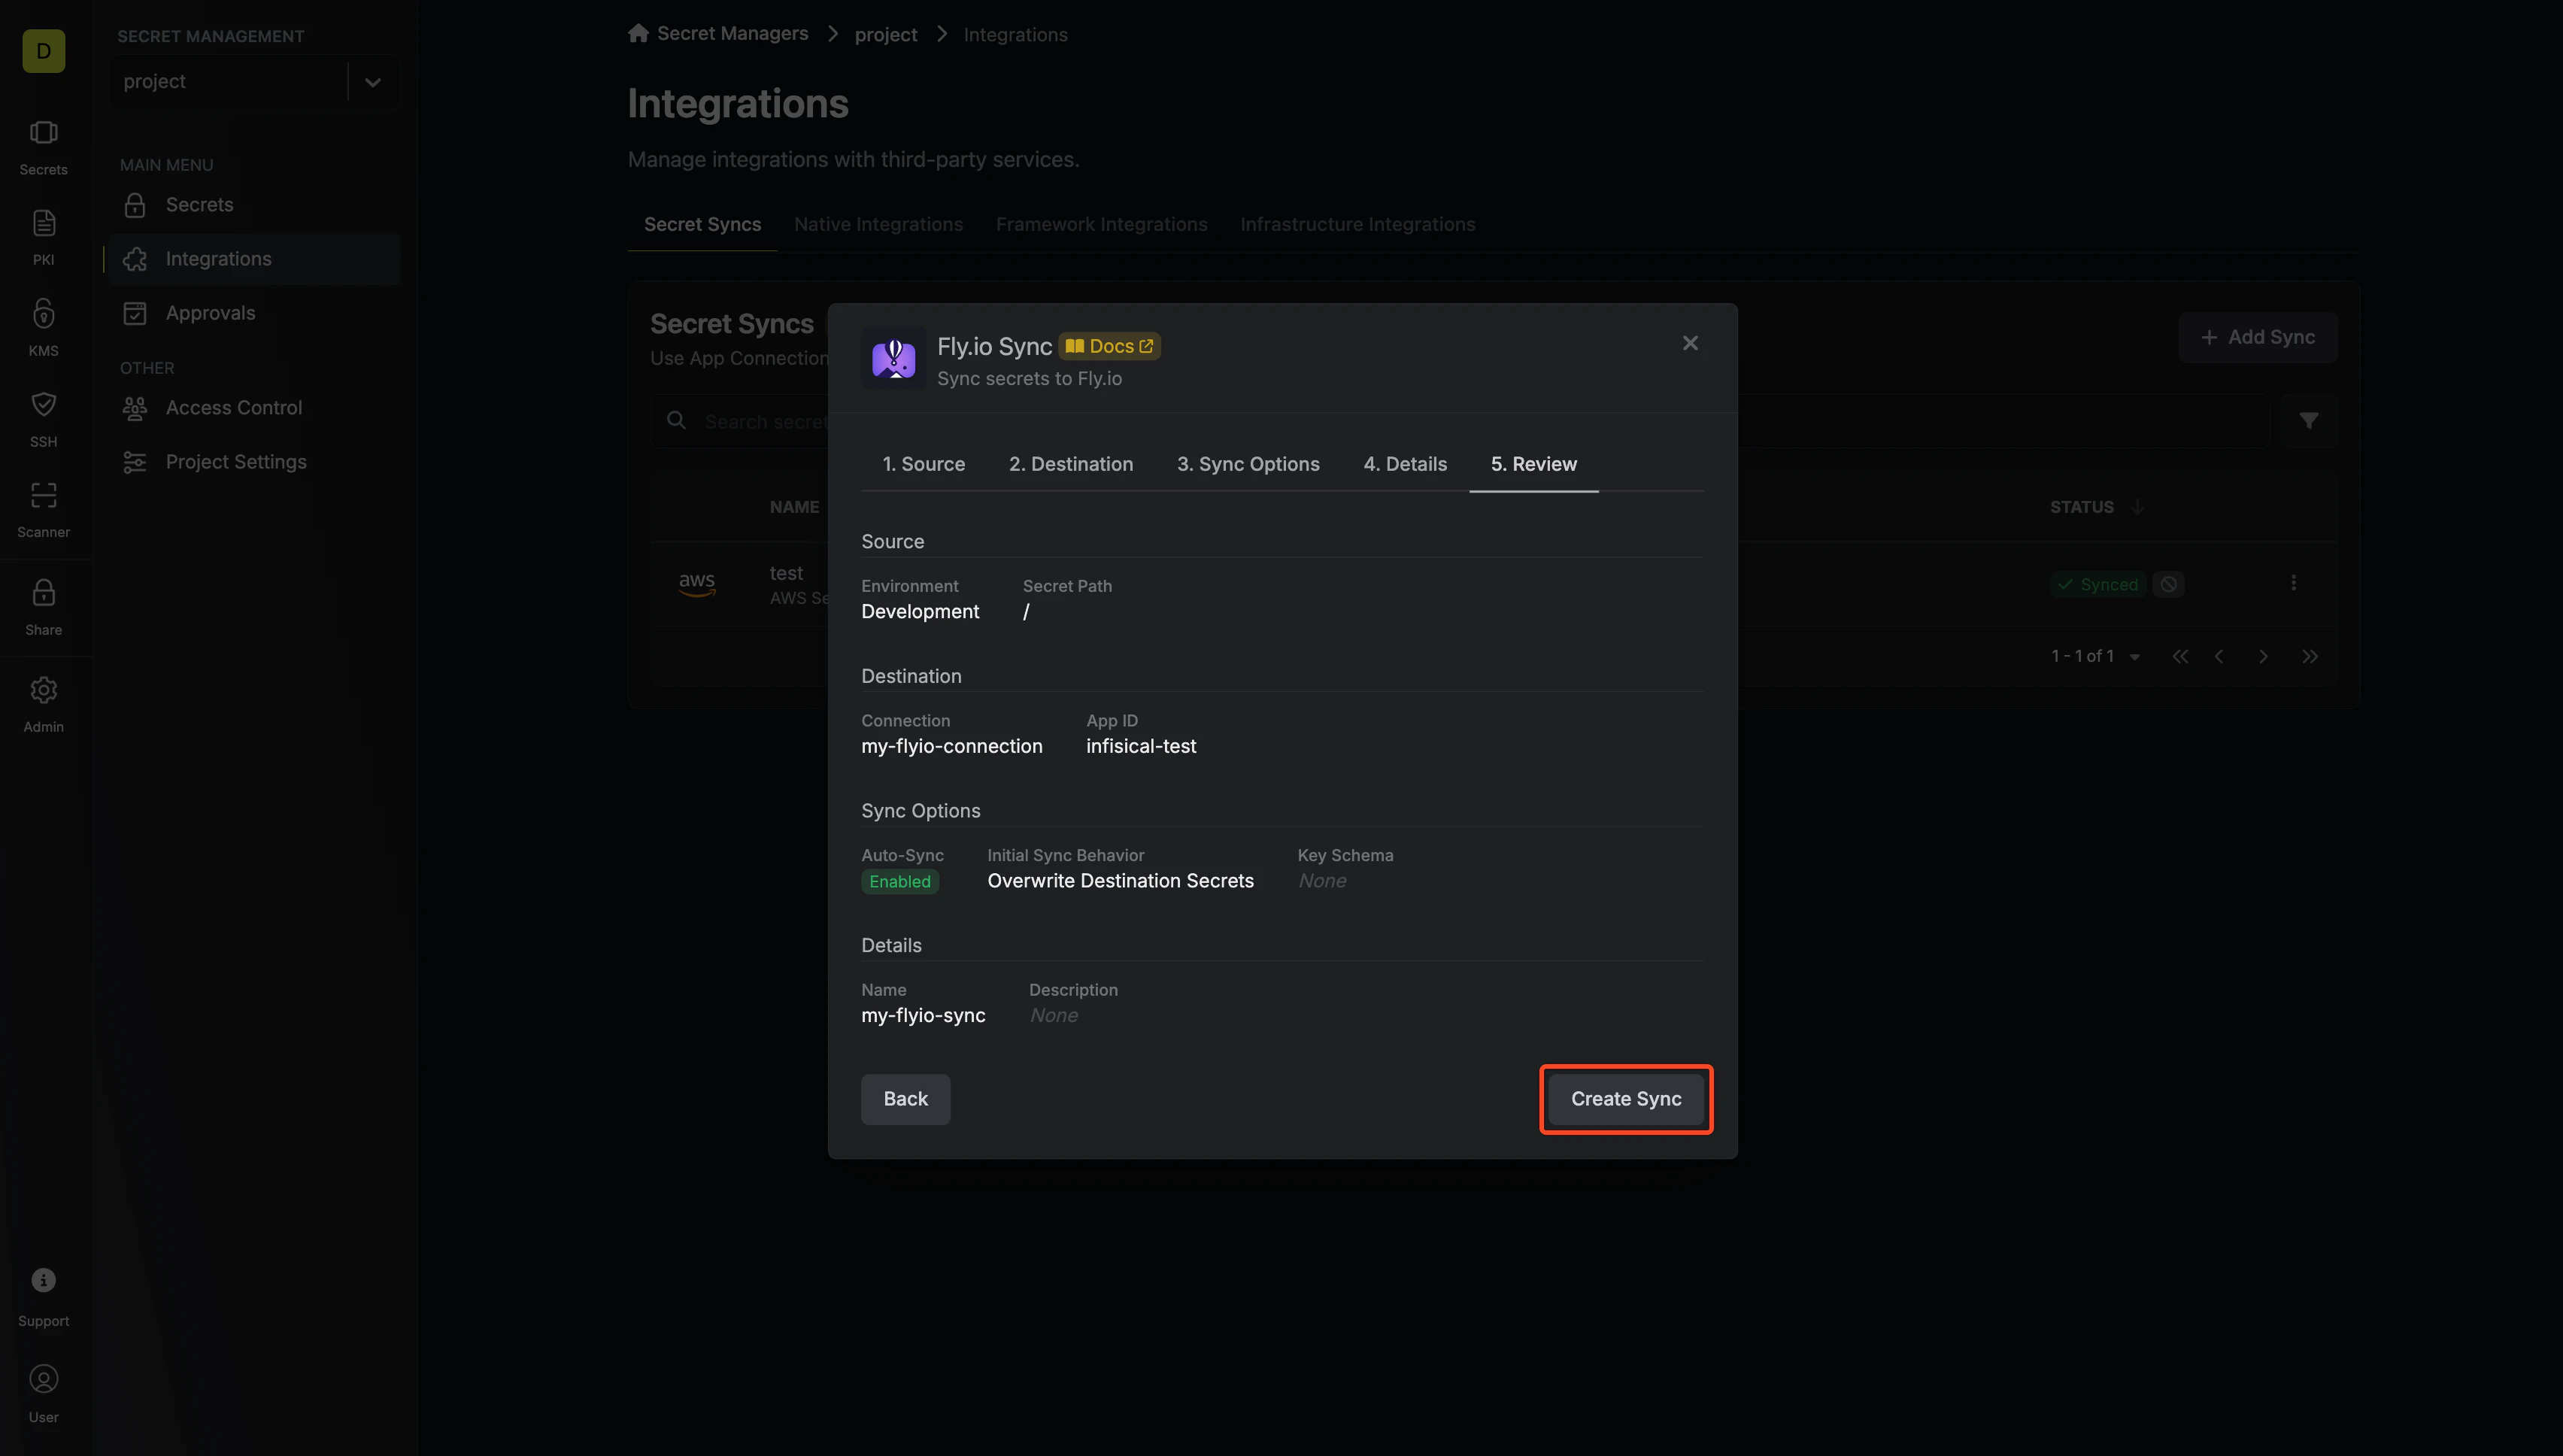Open Project Settings menu item

pyautogui.click(x=253, y=462)
